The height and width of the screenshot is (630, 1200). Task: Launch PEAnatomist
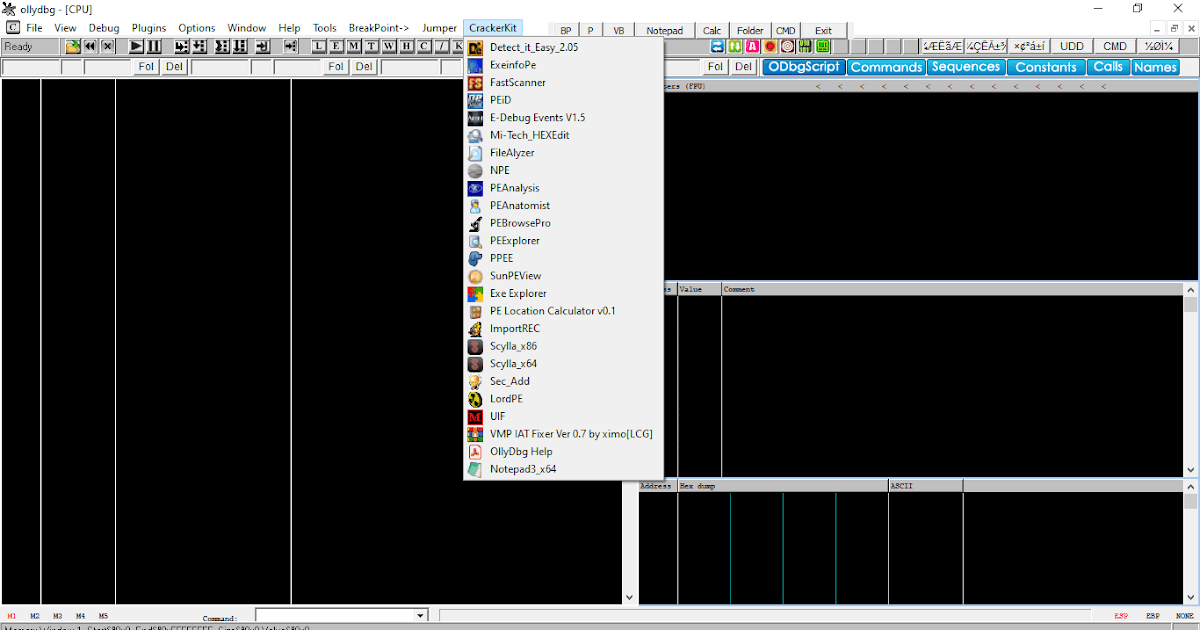[563, 205]
